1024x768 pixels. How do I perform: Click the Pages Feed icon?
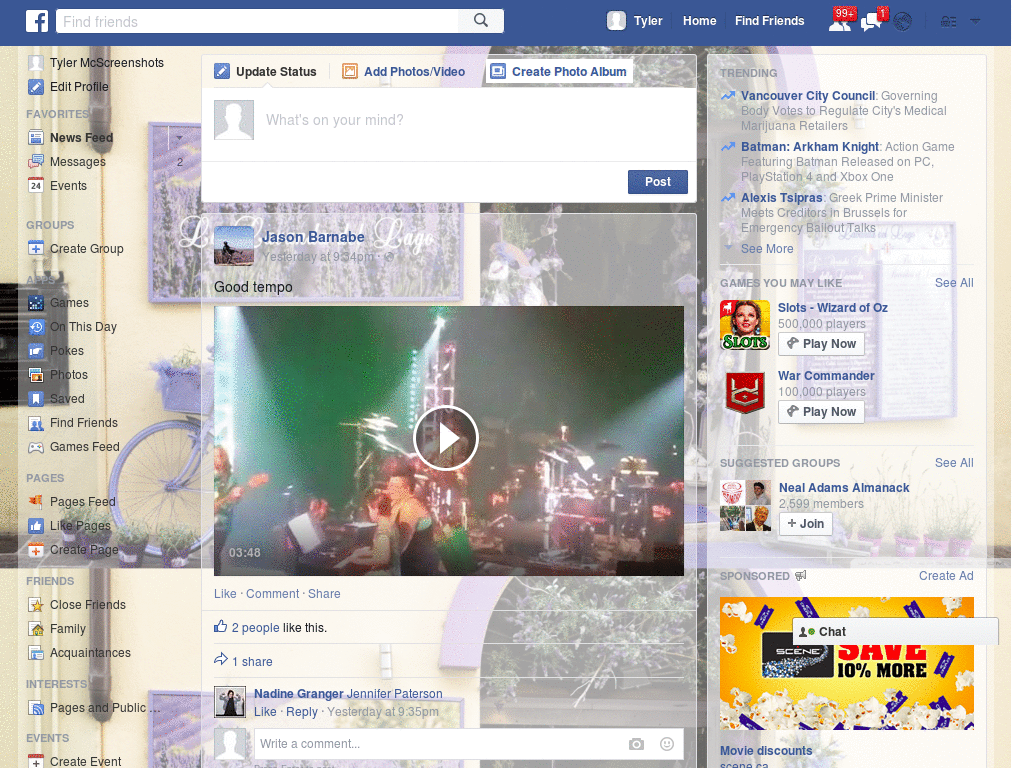[x=36, y=502]
